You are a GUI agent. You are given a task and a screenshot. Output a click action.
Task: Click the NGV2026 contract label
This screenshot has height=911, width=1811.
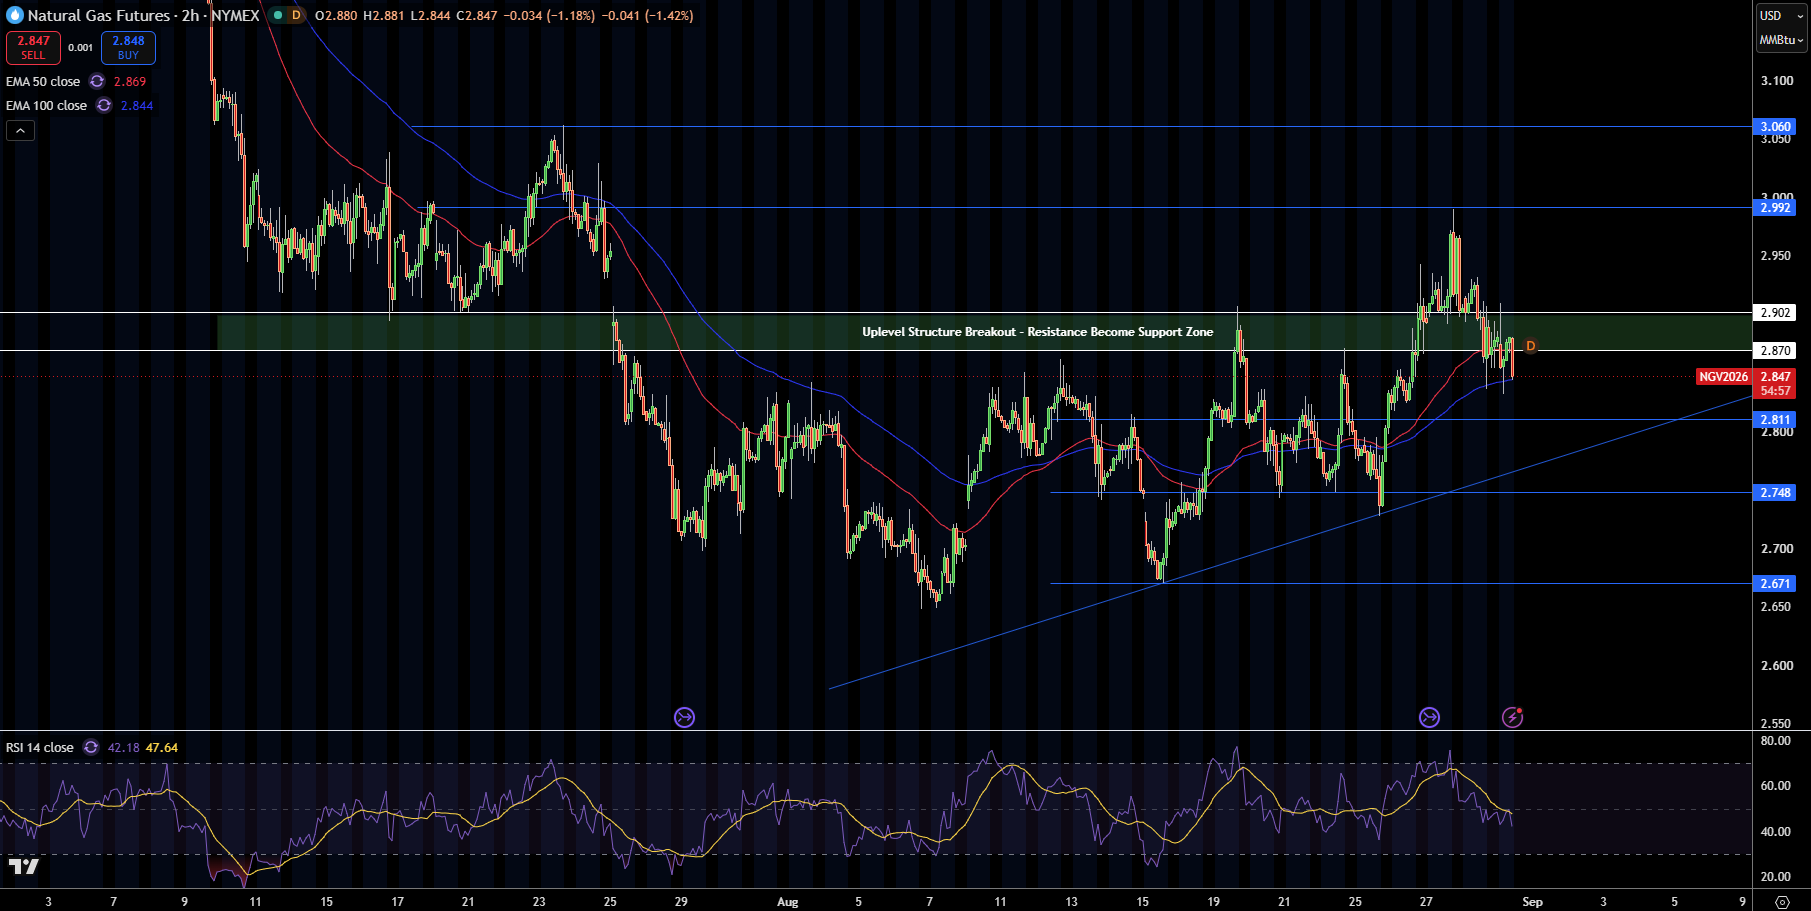click(1724, 377)
